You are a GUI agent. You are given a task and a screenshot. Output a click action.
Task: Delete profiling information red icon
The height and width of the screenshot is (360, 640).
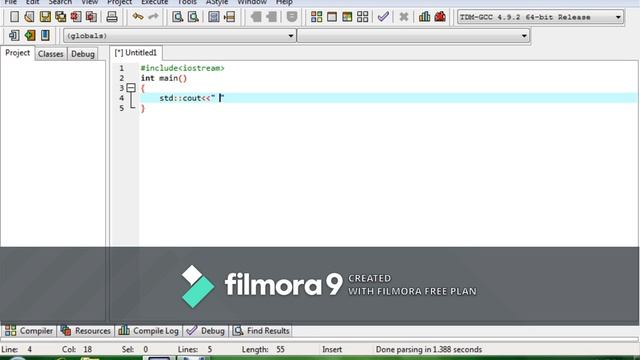click(x=440, y=17)
